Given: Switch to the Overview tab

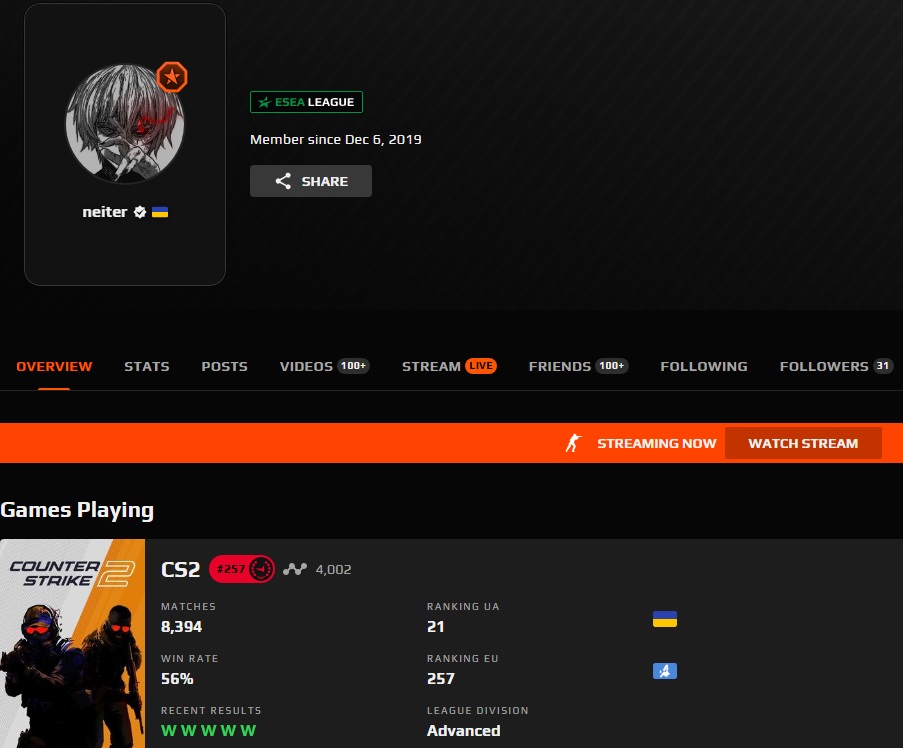Looking at the screenshot, I should pyautogui.click(x=54, y=366).
